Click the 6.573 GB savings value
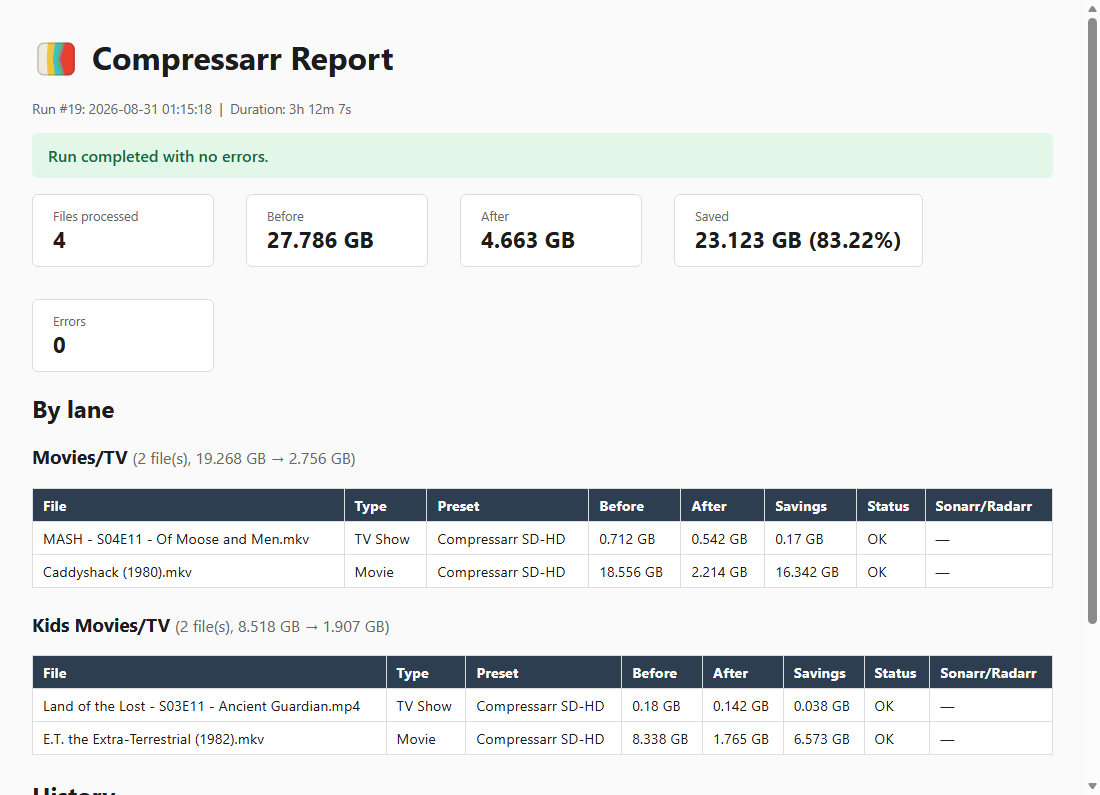The image size is (1100, 795). click(x=821, y=739)
